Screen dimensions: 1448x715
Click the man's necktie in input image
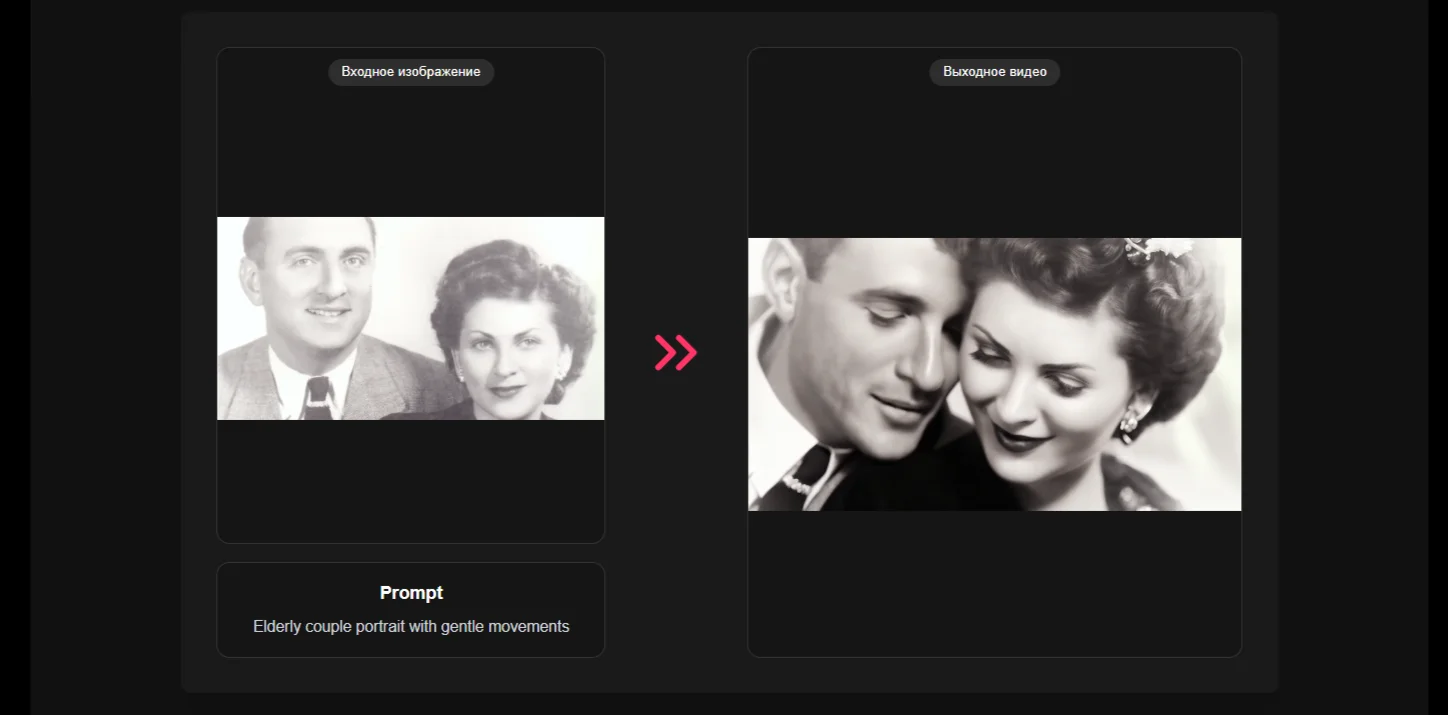point(319,398)
